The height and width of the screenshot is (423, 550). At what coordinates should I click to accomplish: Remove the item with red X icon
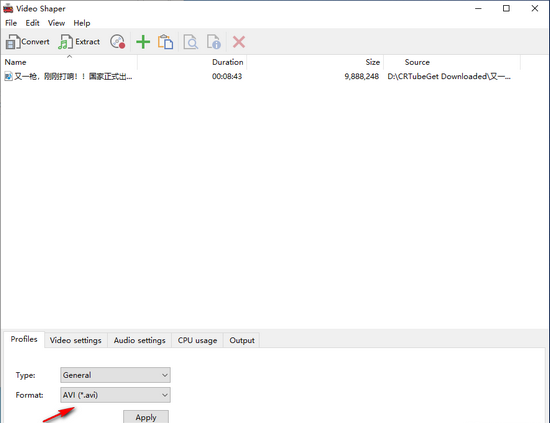tap(239, 42)
